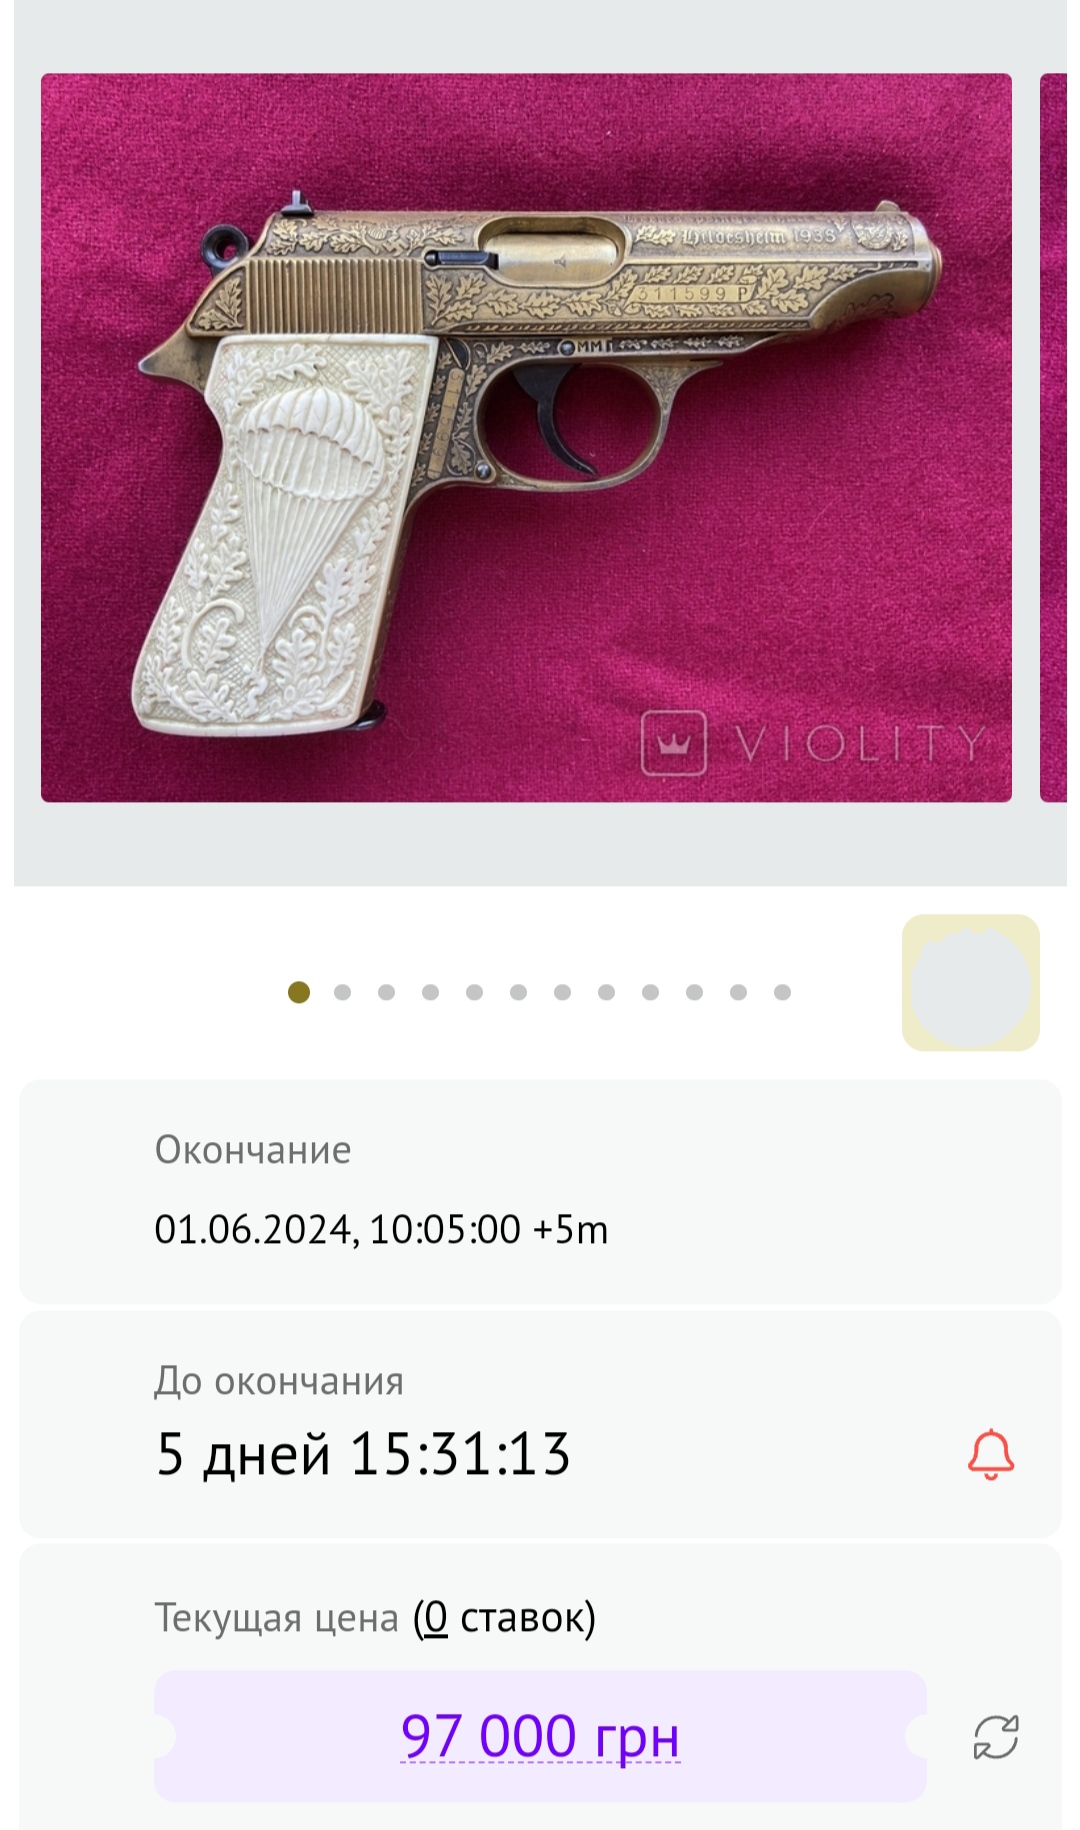This screenshot has height=1830, width=1080.
Task: Refresh the current price with the arrows icon
Action: point(996,1737)
